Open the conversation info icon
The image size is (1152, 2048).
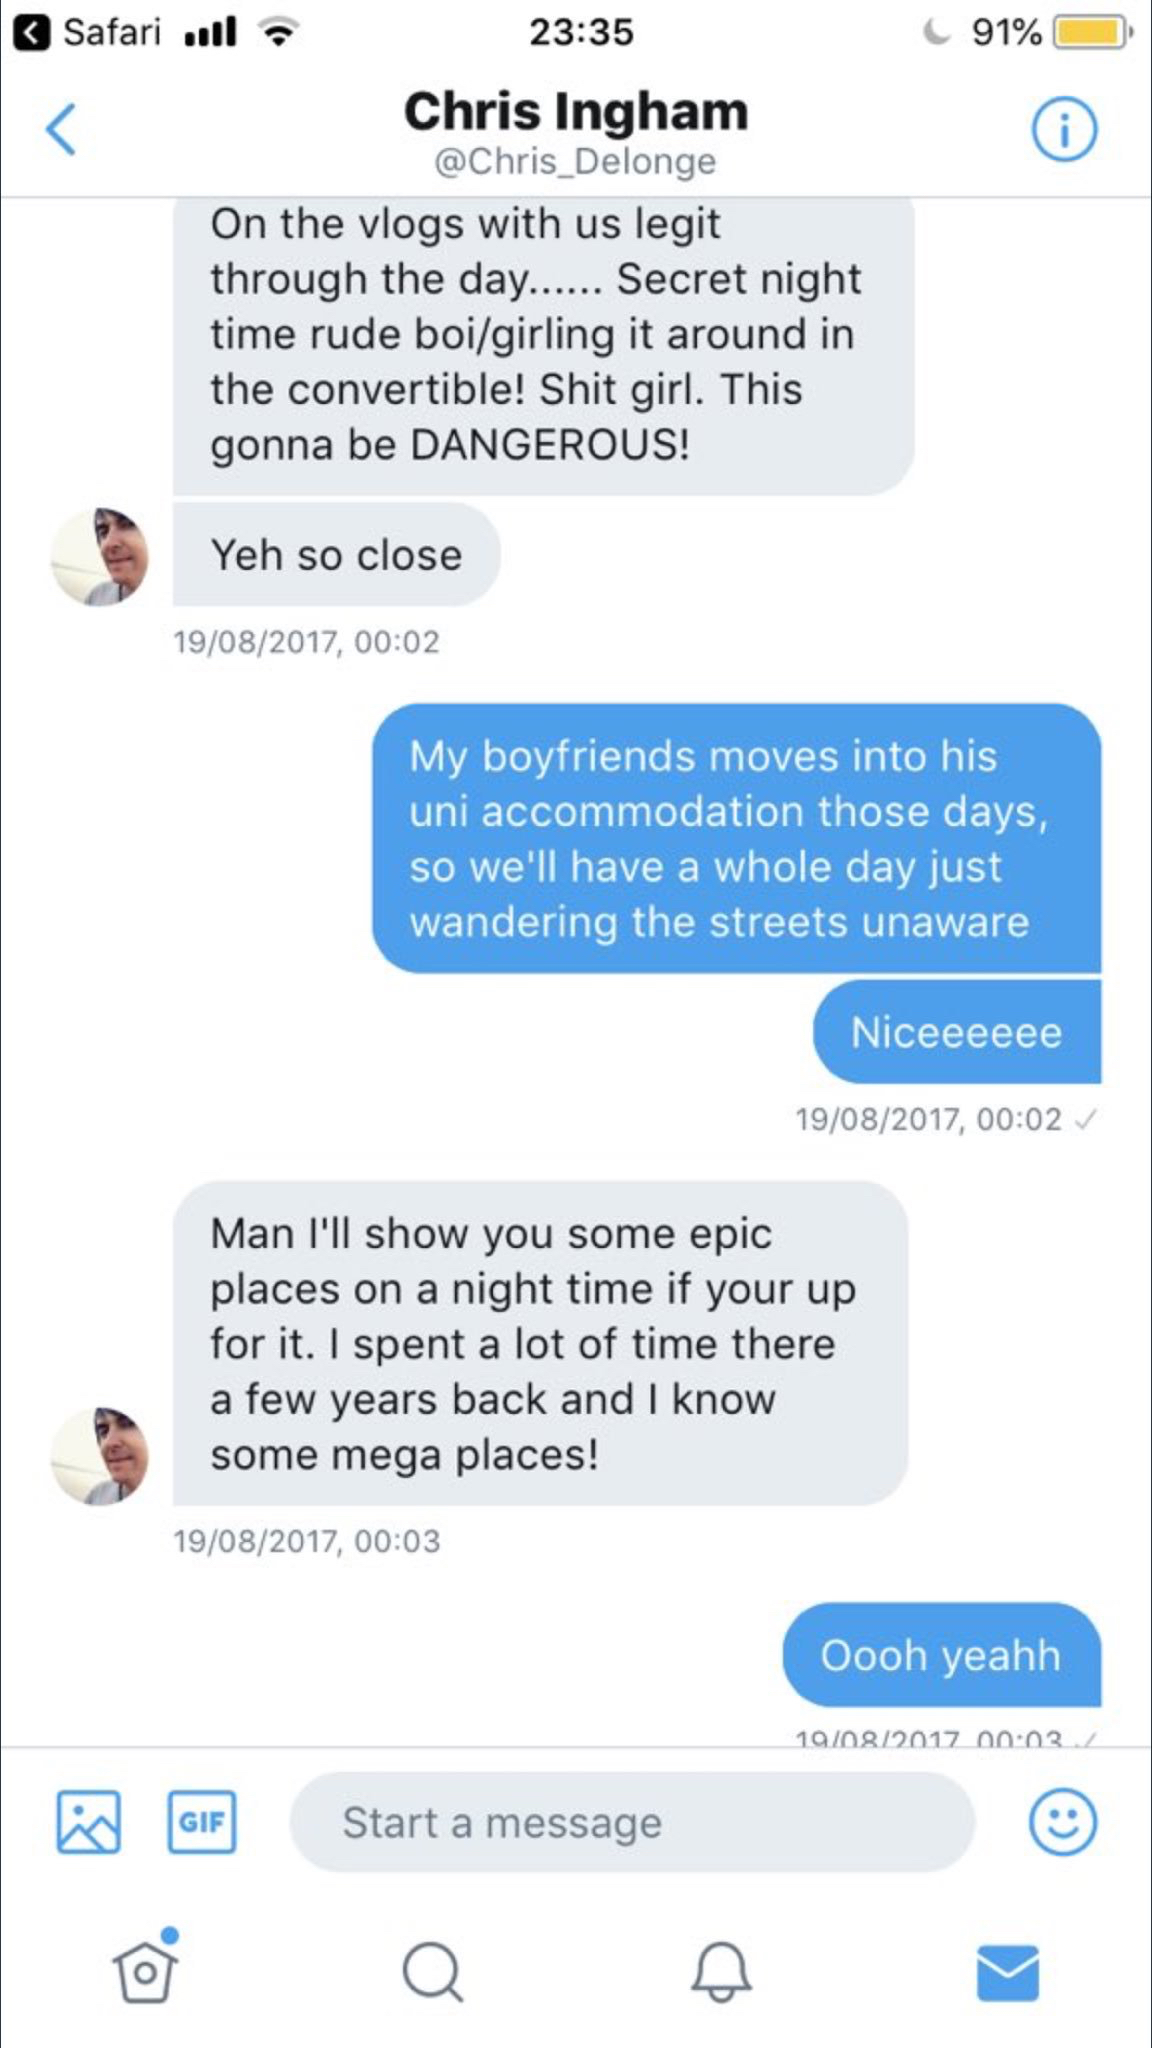click(1064, 130)
